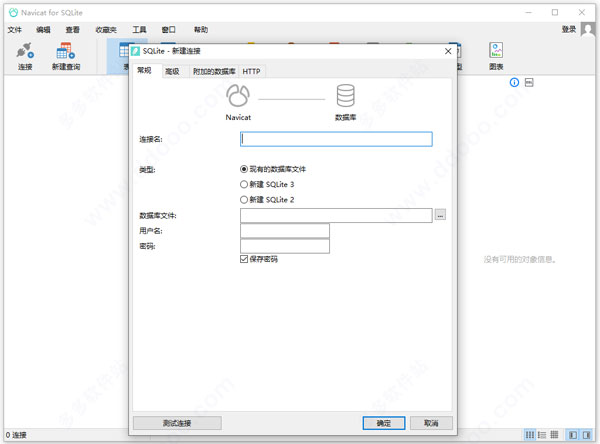Image resolution: width=600 pixels, height=444 pixels.
Task: Confirm with the 确定 button
Action: (384, 423)
